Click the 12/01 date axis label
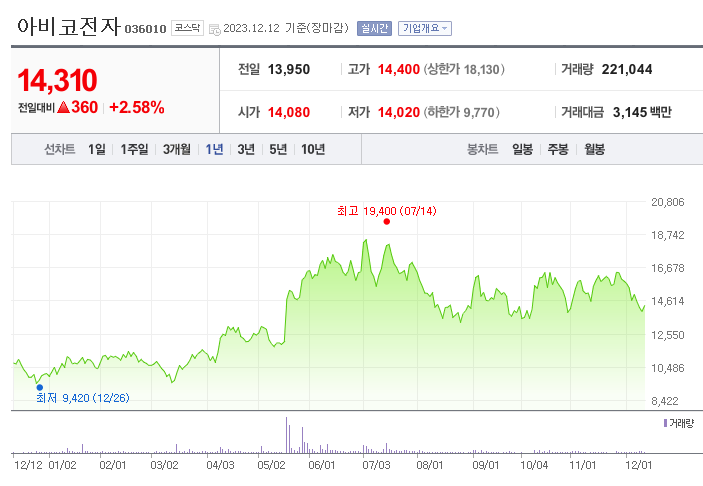Screen dimensions: 703x486 click(x=638, y=465)
